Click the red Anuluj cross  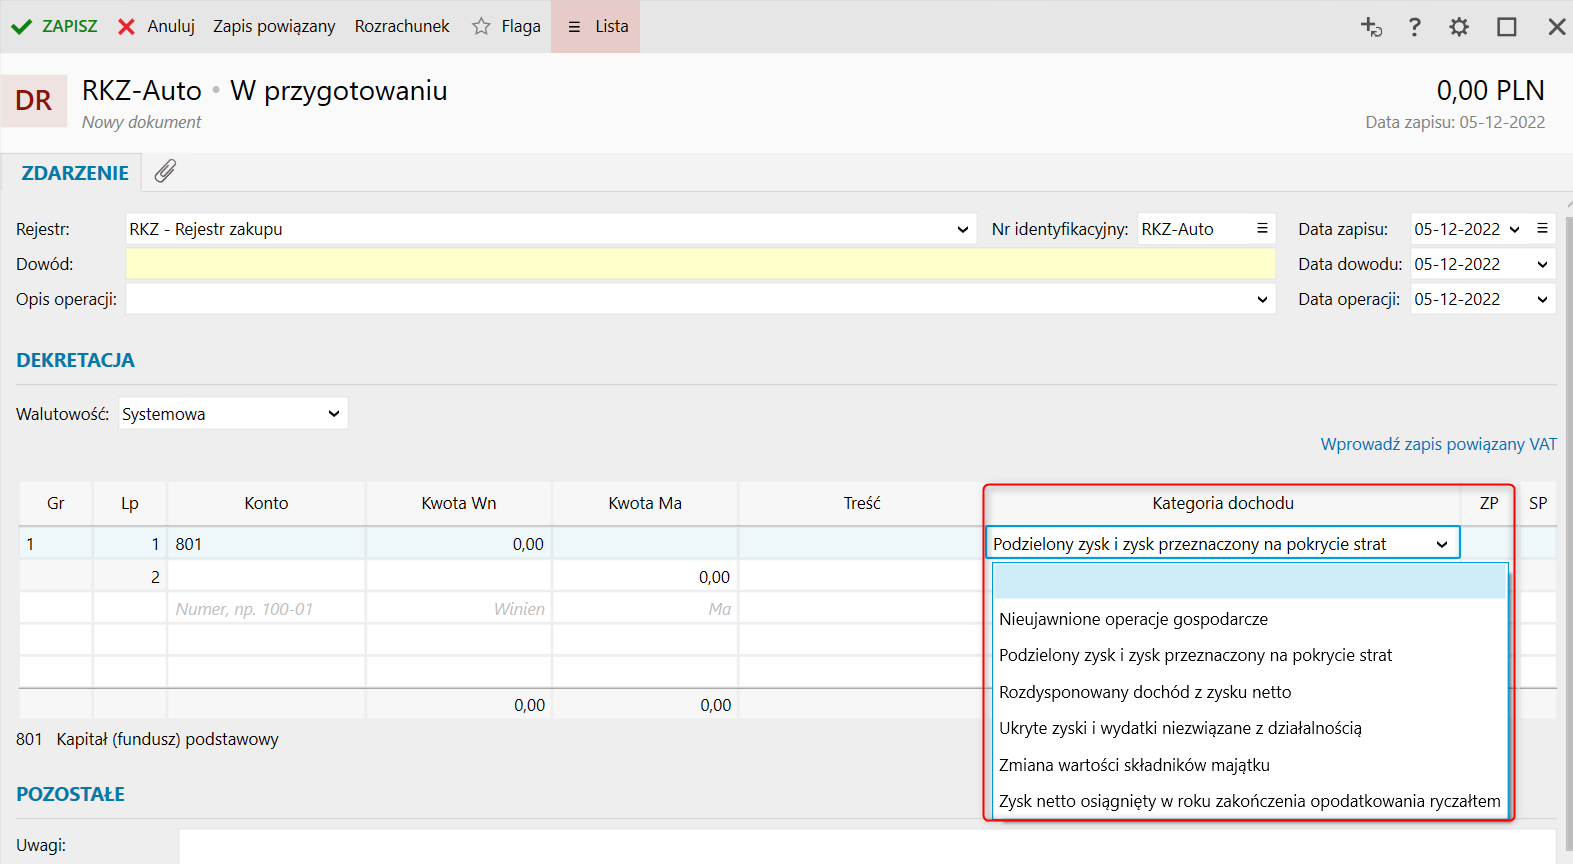126,27
